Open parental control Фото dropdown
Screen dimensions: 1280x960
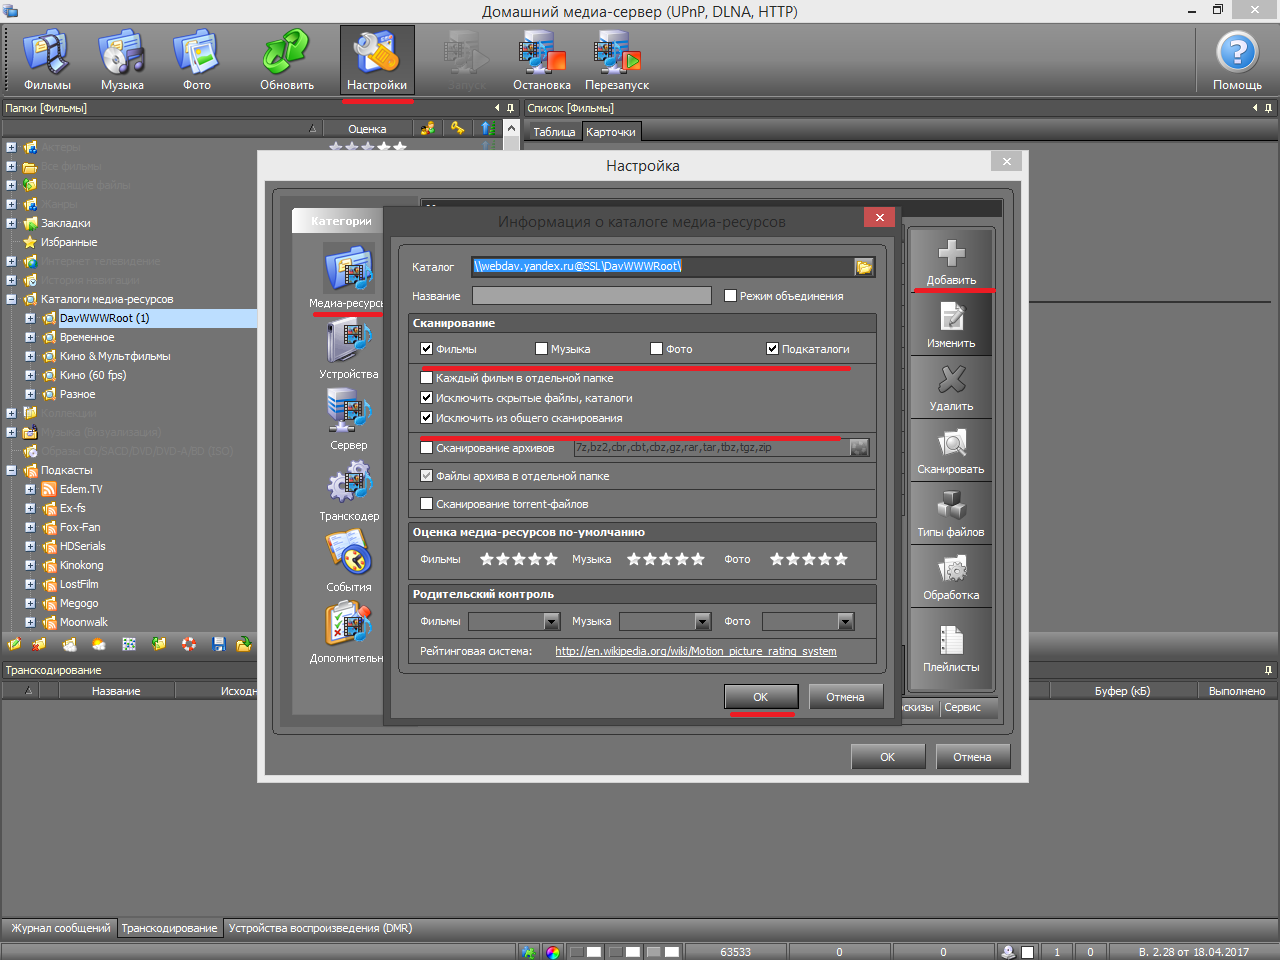(x=845, y=622)
